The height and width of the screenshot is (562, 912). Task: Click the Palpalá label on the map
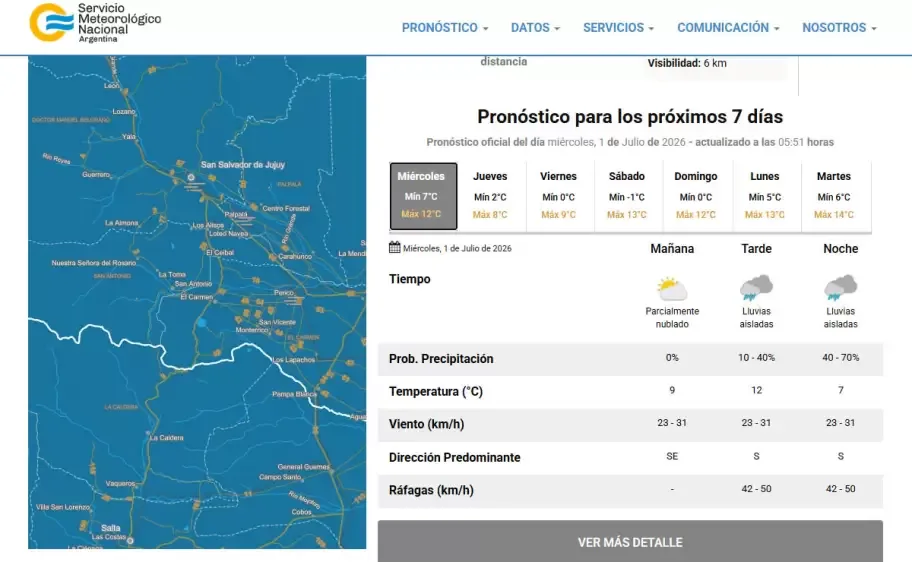[236, 214]
